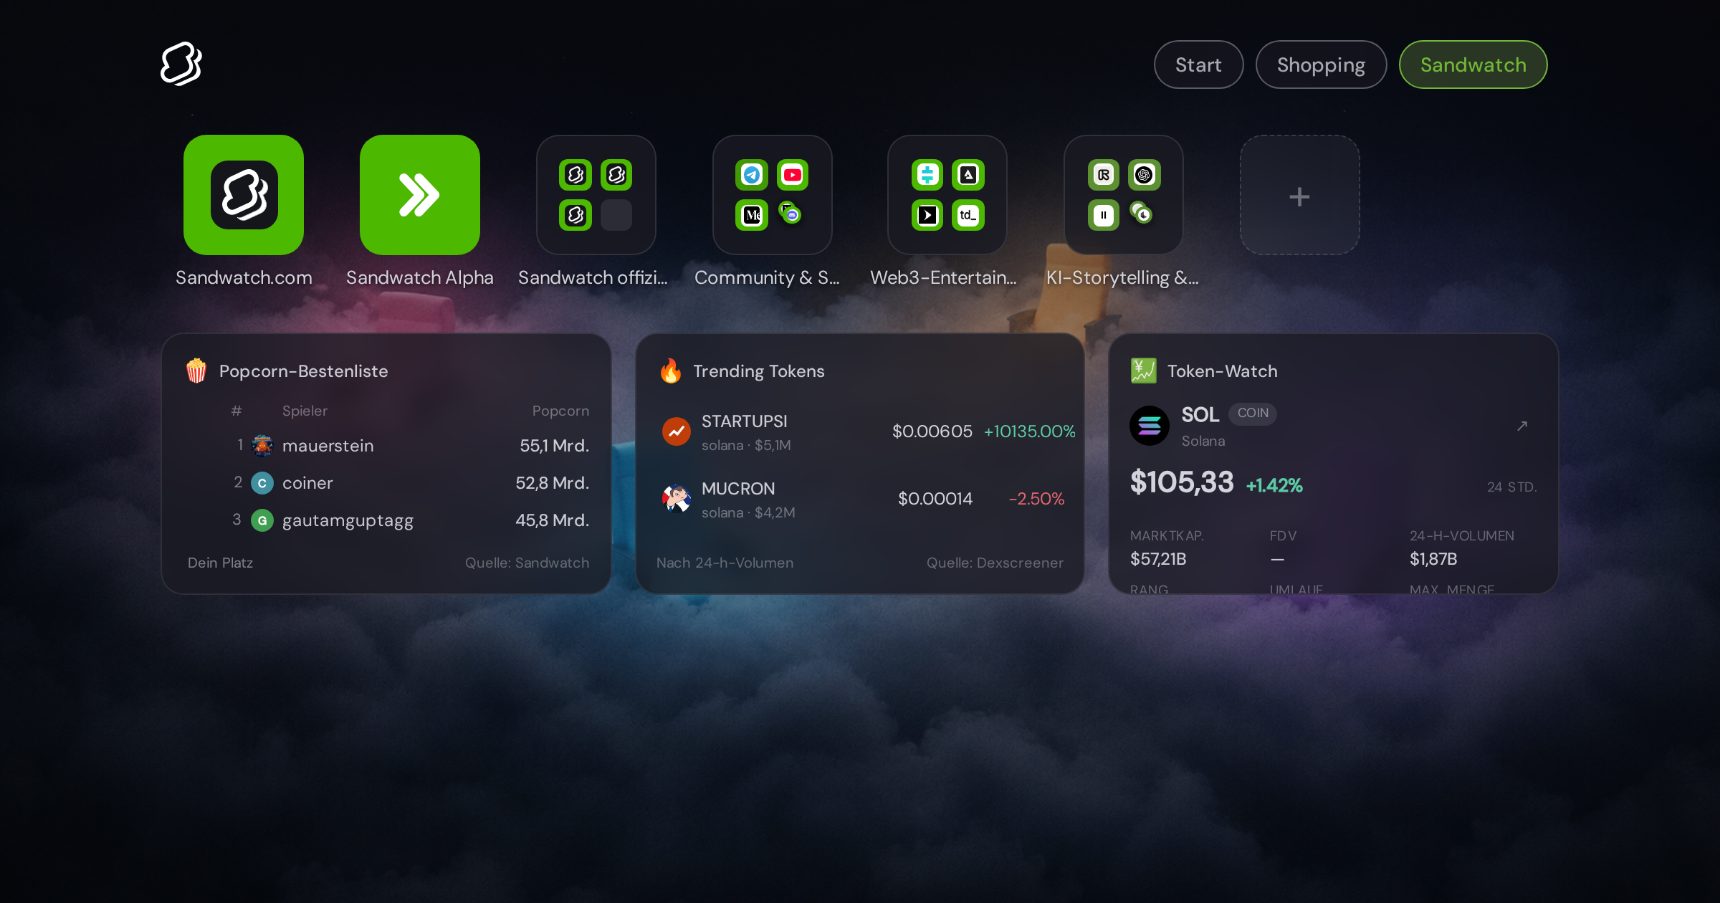Click the popcorn icon beside Popcorn-Bestenliste
The height and width of the screenshot is (903, 1720).
click(x=196, y=371)
